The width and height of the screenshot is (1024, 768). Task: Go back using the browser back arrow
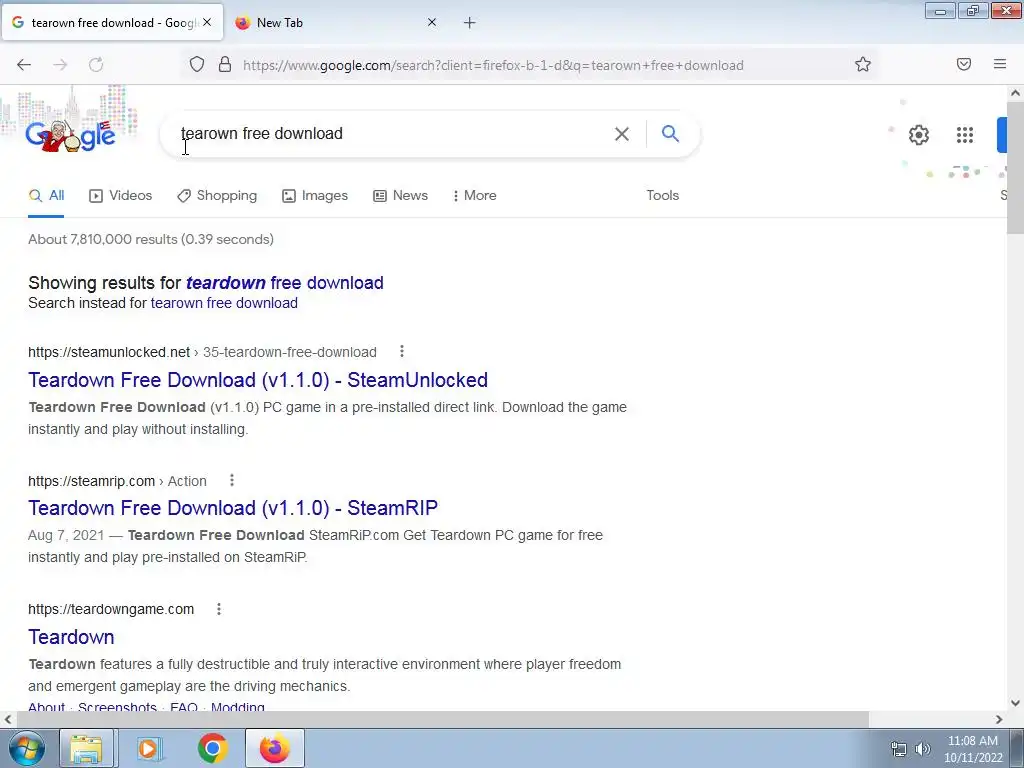point(24,65)
